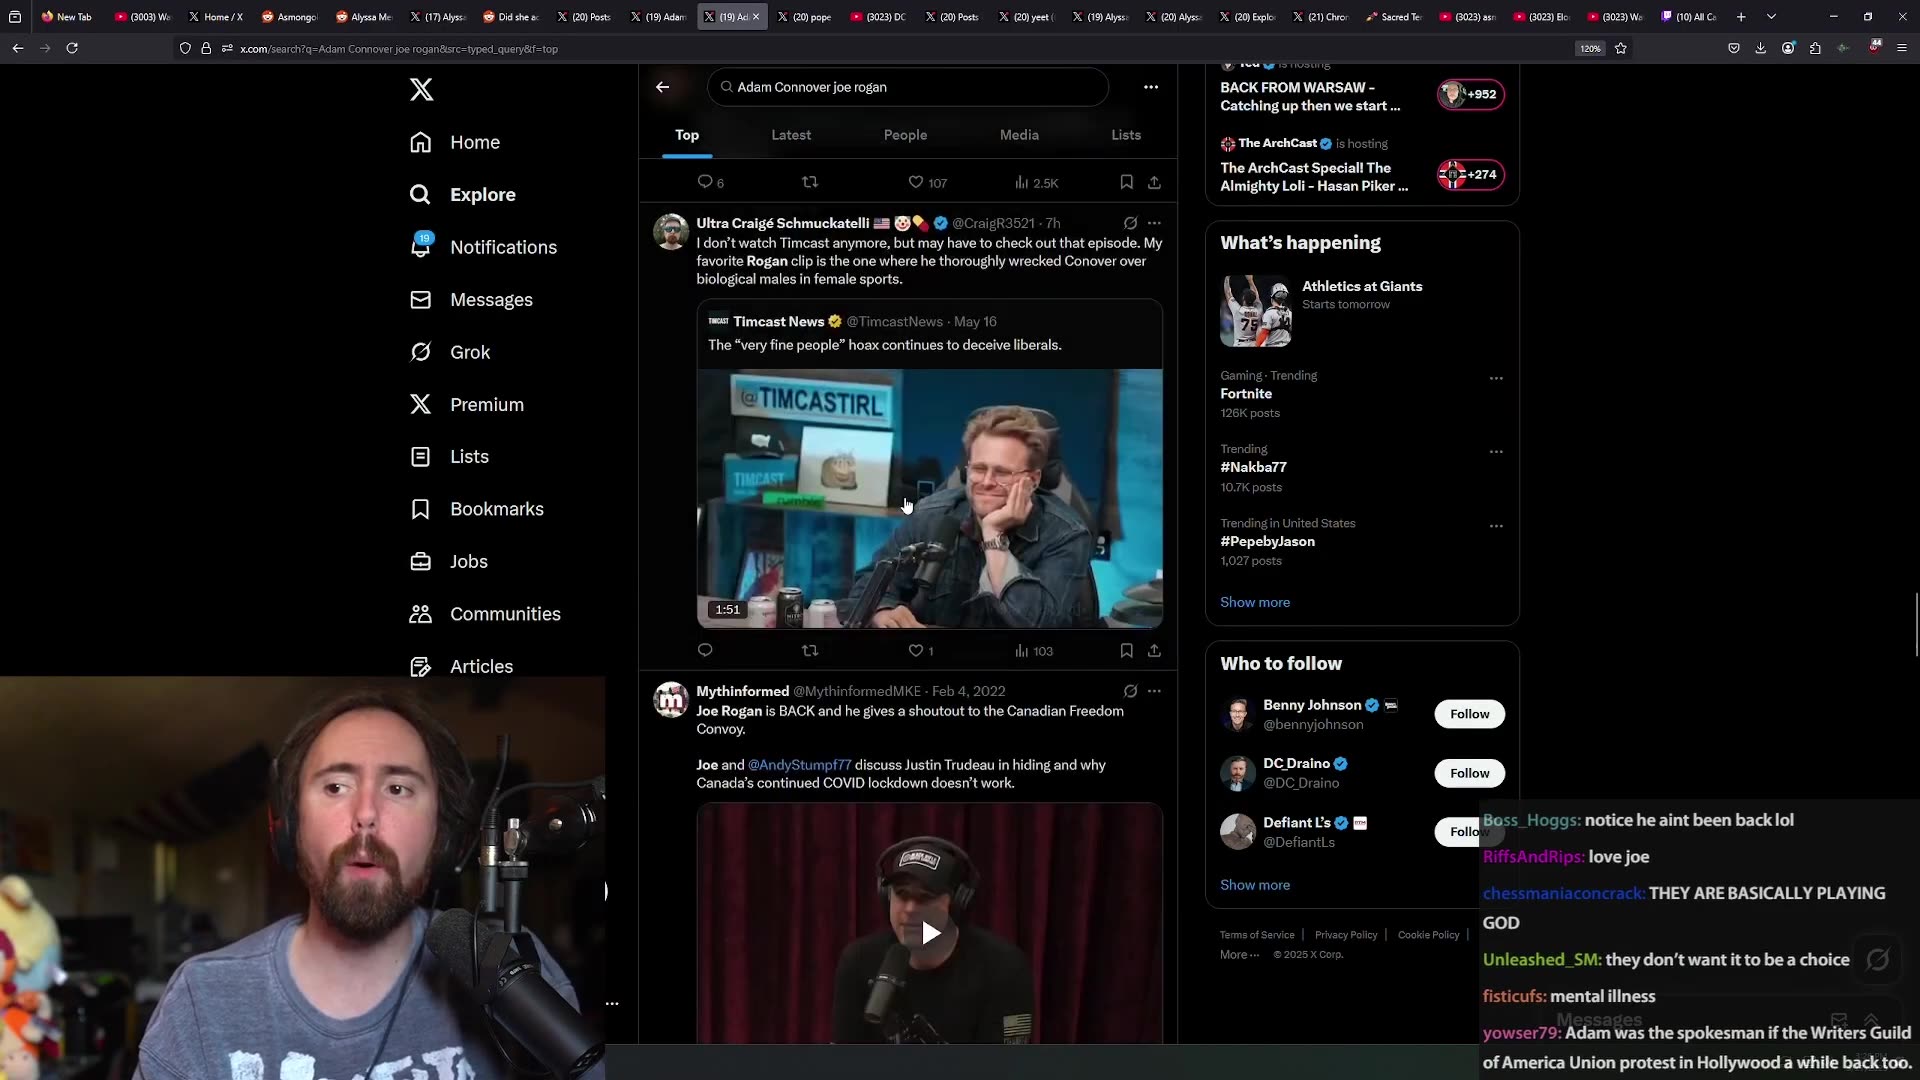Share the Mythinformed tweet
Screen dimensions: 1920x1080
click(1155, 650)
